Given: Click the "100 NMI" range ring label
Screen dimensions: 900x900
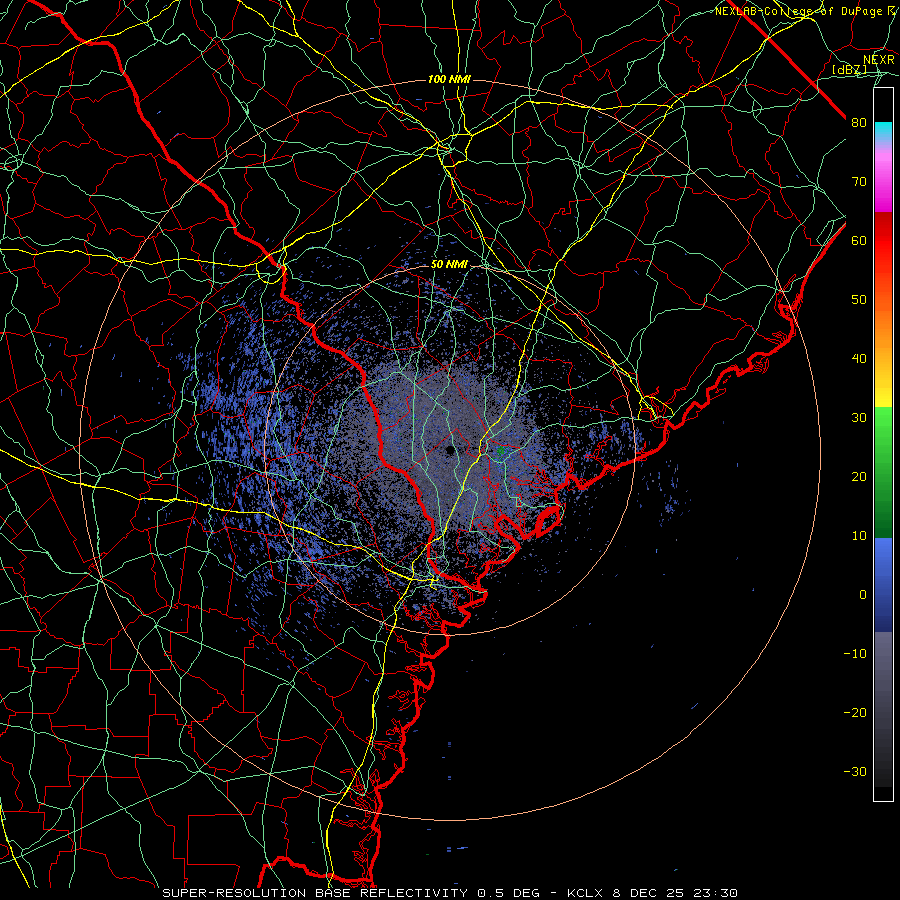Looking at the screenshot, I should click(x=449, y=79).
